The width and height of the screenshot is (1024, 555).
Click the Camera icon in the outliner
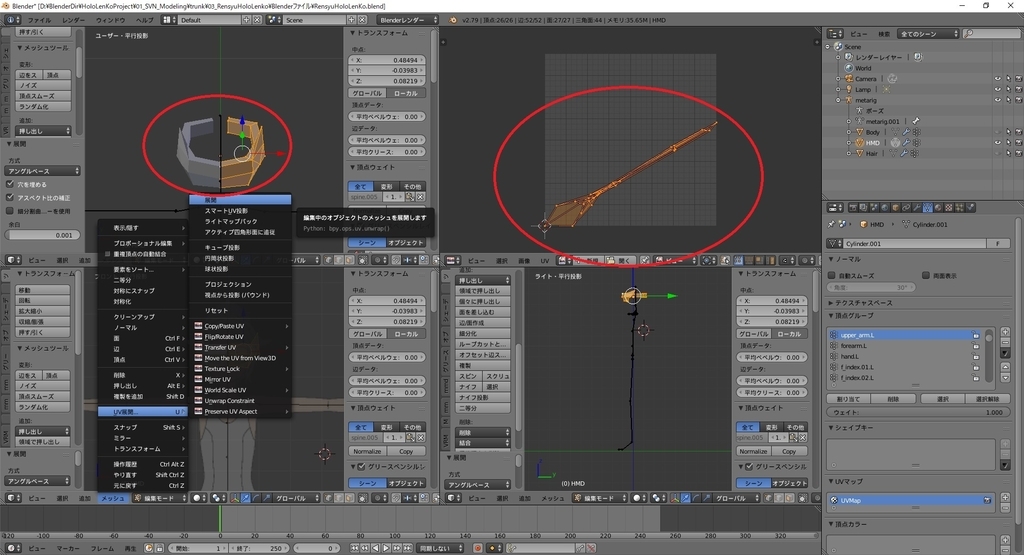[849, 78]
